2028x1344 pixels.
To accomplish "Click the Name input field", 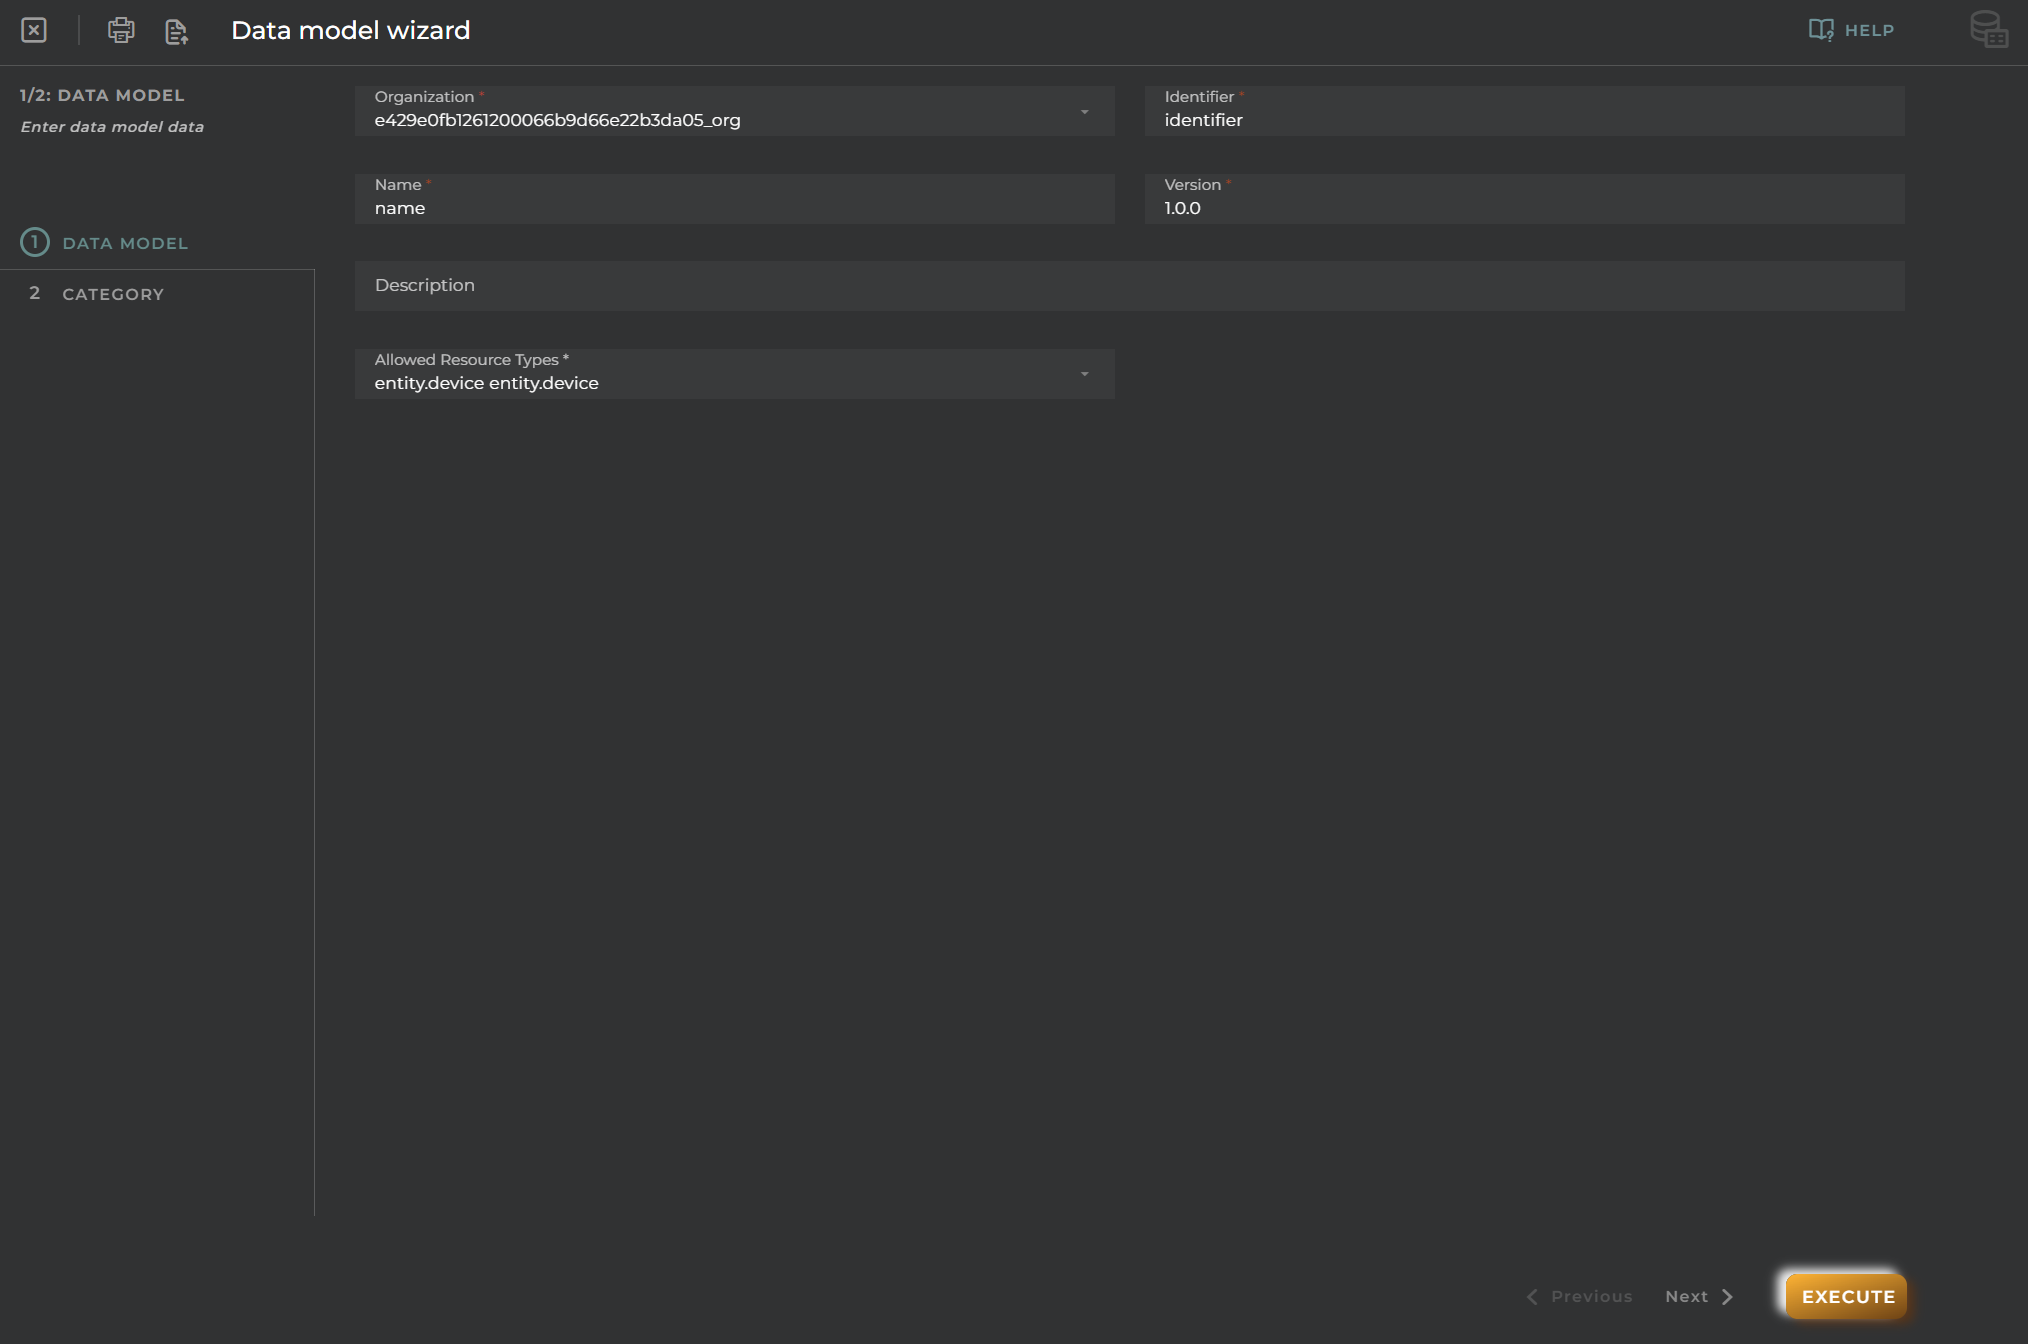I will (735, 199).
